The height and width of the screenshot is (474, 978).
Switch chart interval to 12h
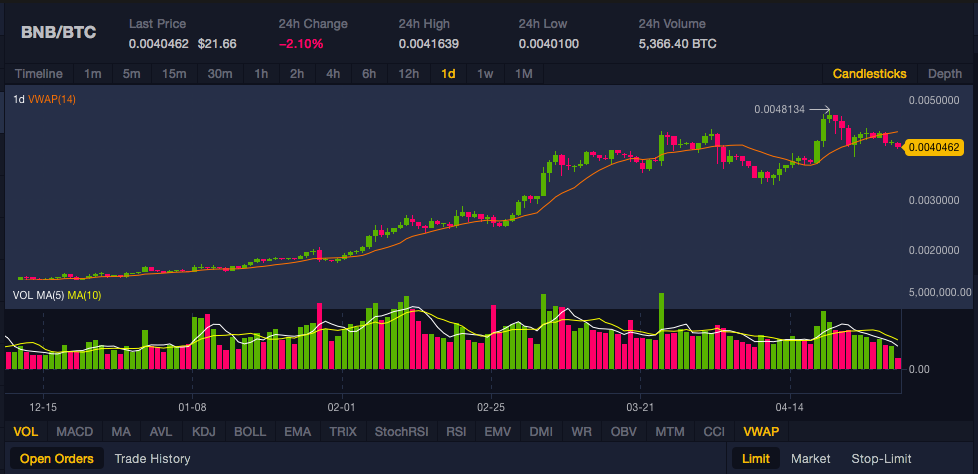(409, 74)
